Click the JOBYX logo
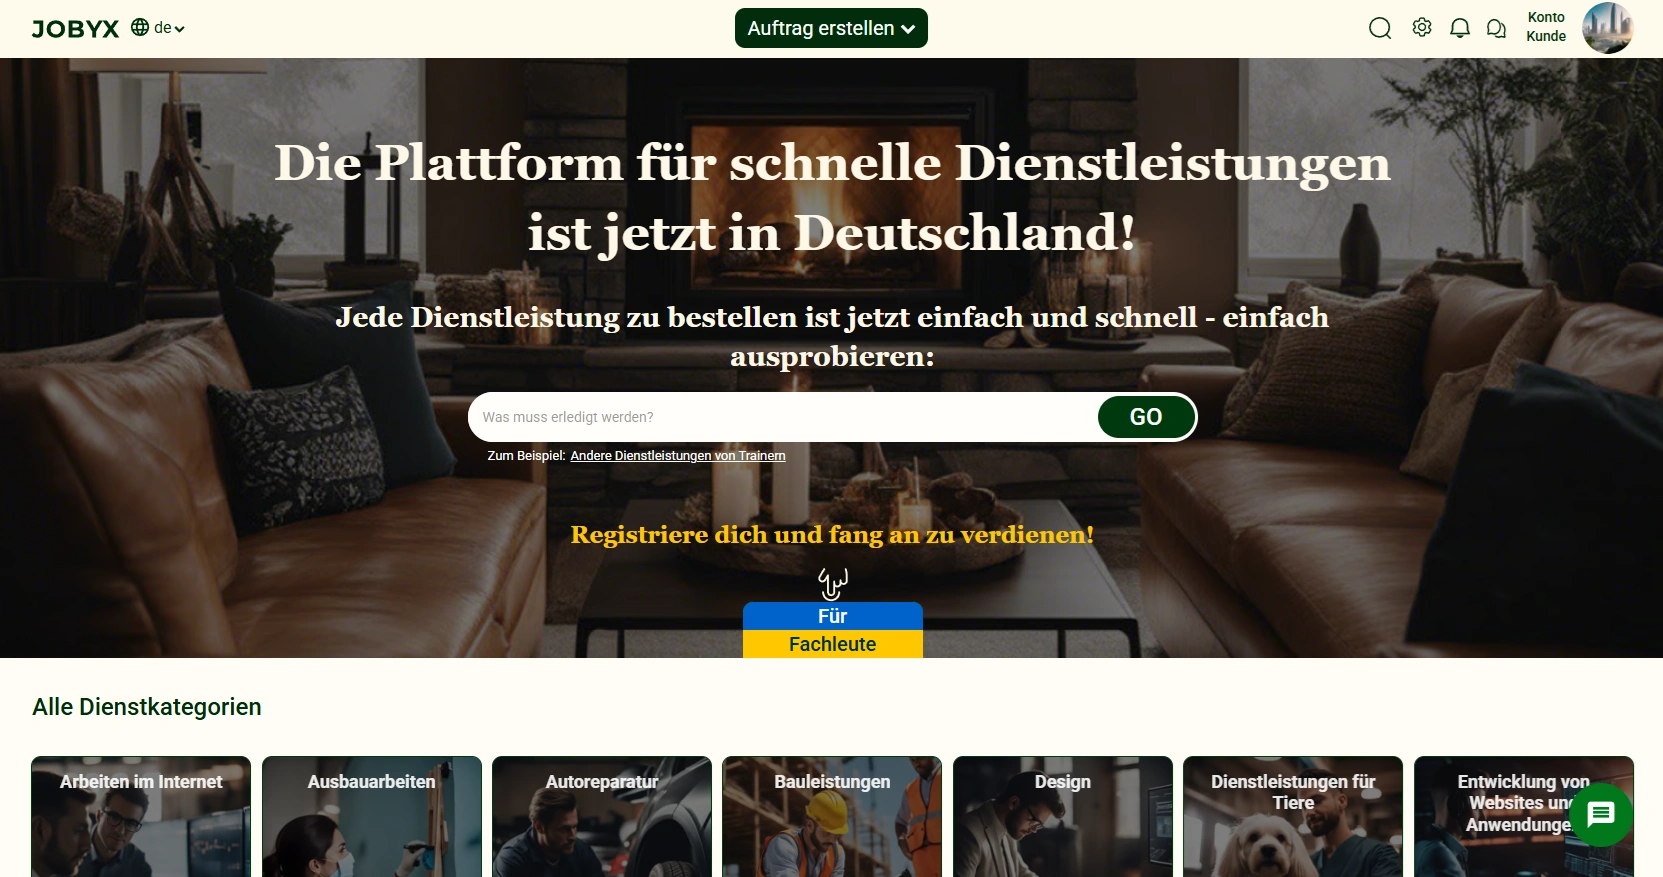This screenshot has width=1663, height=877. coord(75,29)
